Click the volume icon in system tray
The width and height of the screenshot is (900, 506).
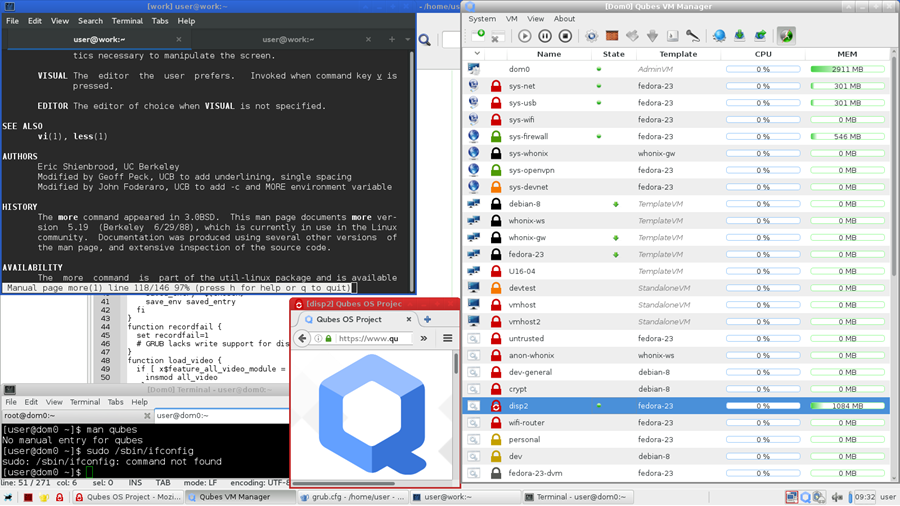[837, 497]
